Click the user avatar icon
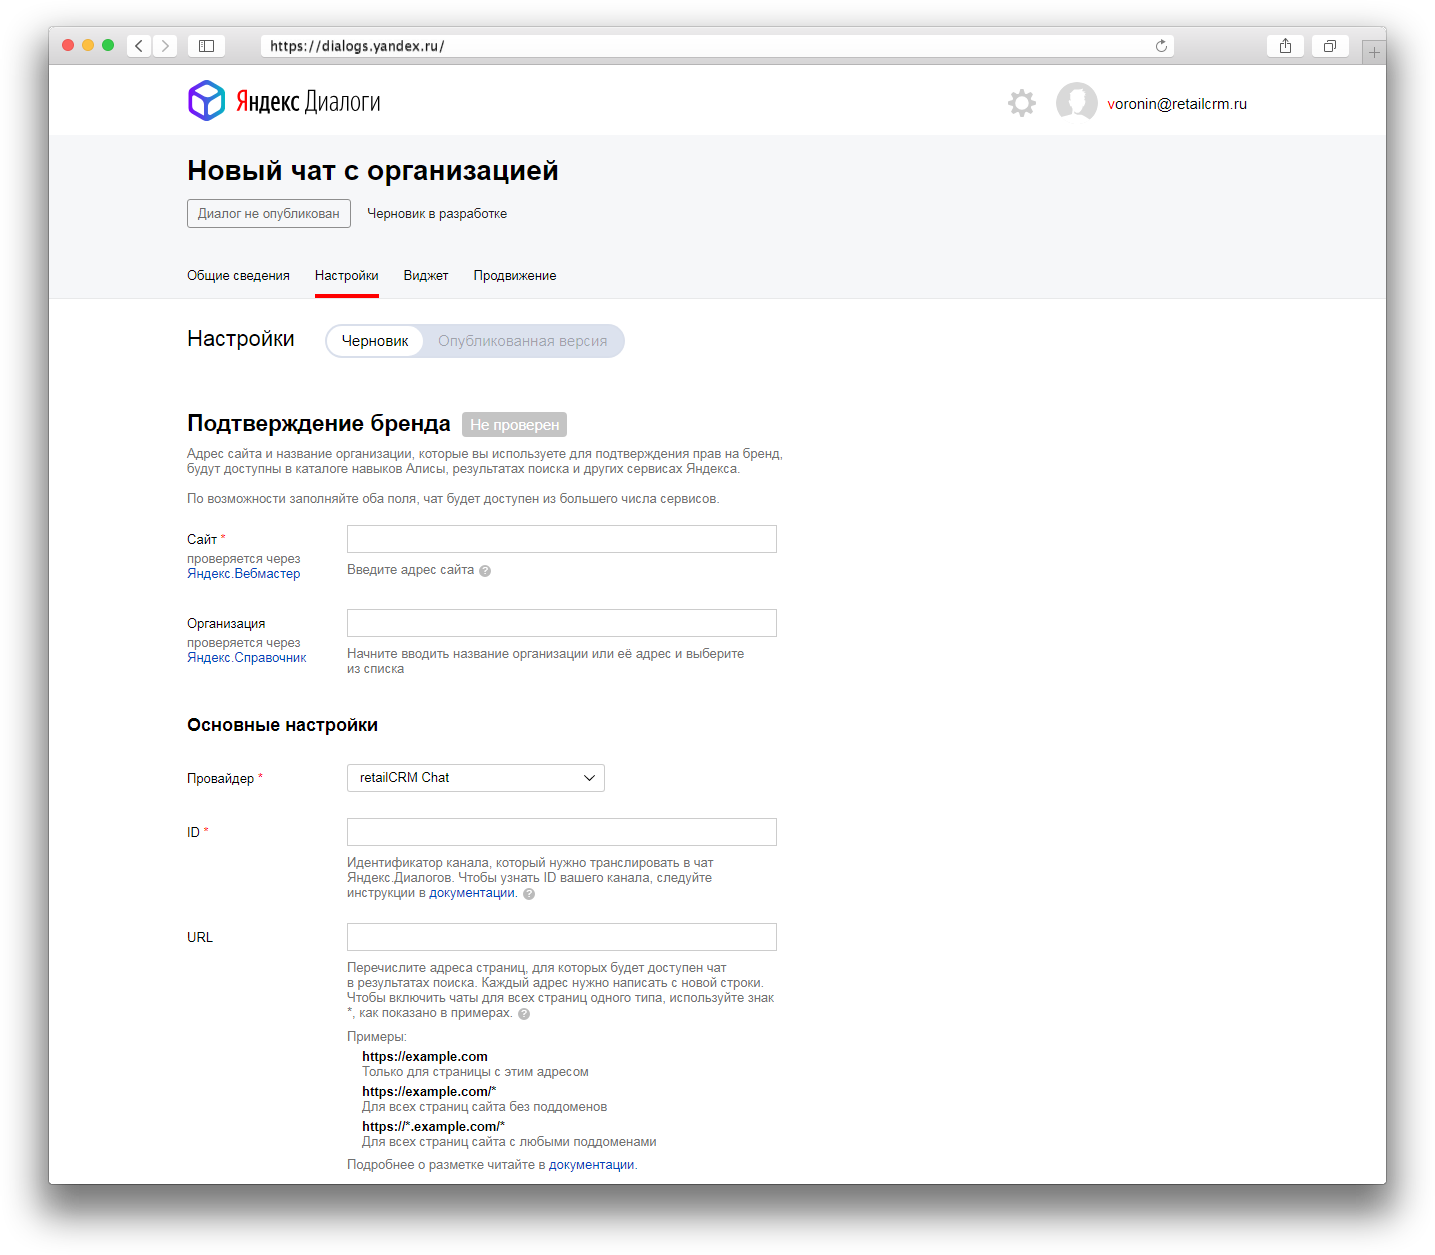The width and height of the screenshot is (1435, 1255). point(1076,103)
